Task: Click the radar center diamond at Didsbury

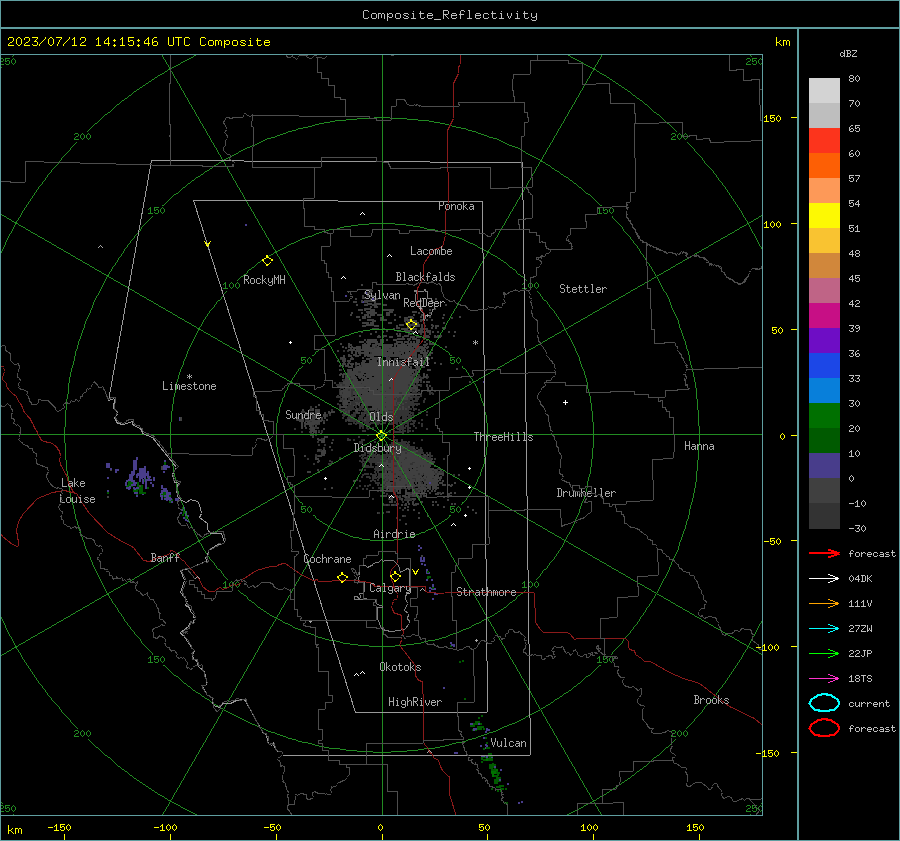Action: (x=382, y=436)
